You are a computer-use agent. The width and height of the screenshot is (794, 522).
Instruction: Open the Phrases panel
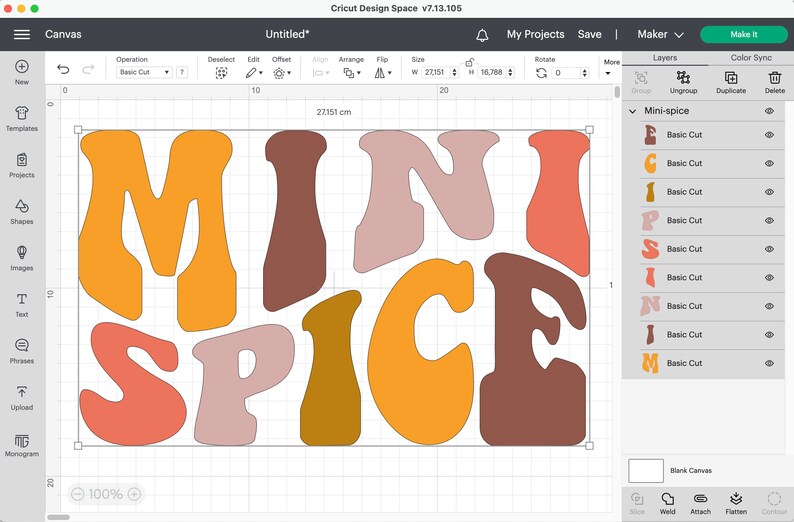point(22,351)
